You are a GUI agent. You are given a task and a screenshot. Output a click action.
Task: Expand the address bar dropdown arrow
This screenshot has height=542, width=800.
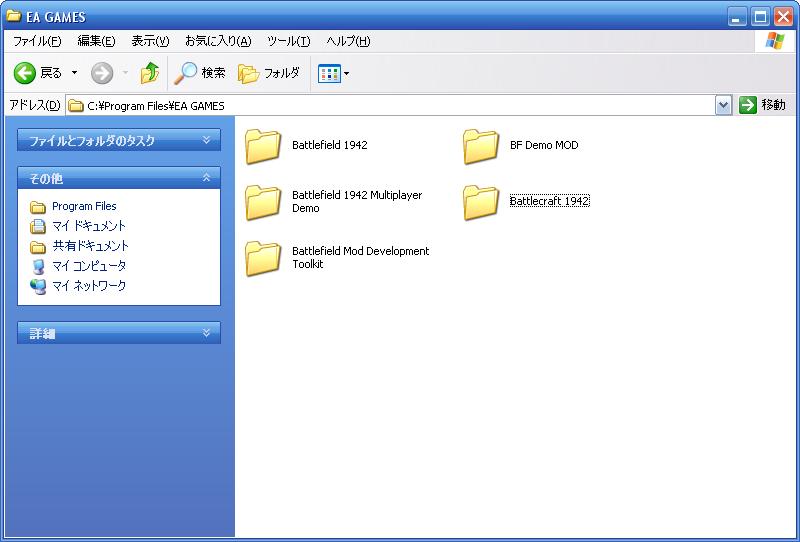click(723, 106)
